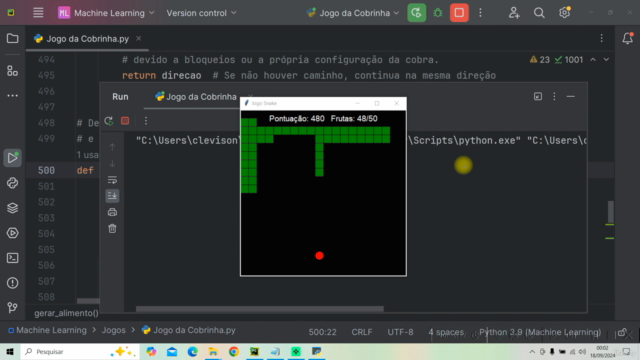Expand the Machine Learning project dropdown
The image size is (640, 360).
[106, 13]
